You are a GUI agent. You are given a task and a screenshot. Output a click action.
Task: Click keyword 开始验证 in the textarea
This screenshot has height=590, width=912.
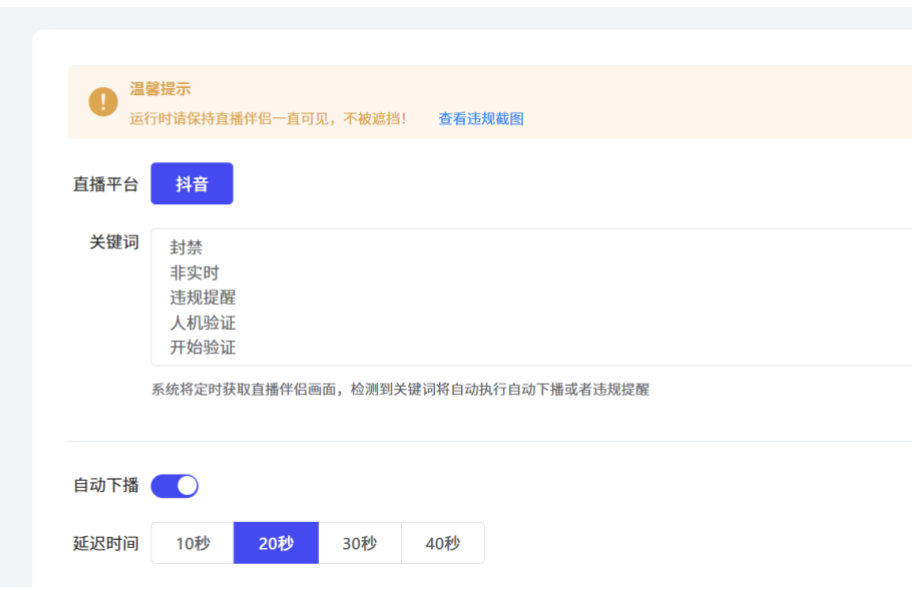tap(202, 348)
